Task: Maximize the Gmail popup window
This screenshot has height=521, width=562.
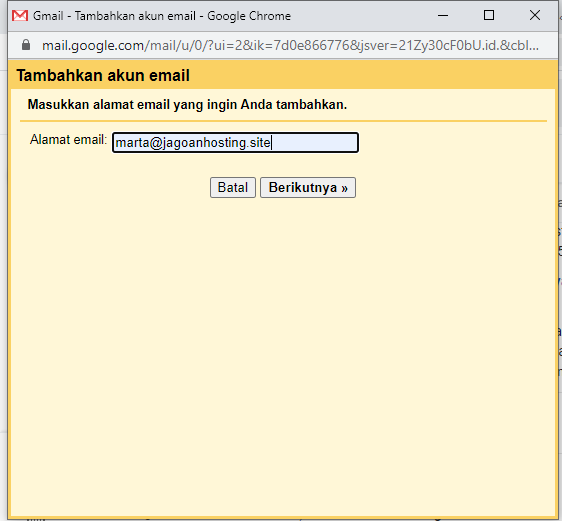Action: point(489,15)
